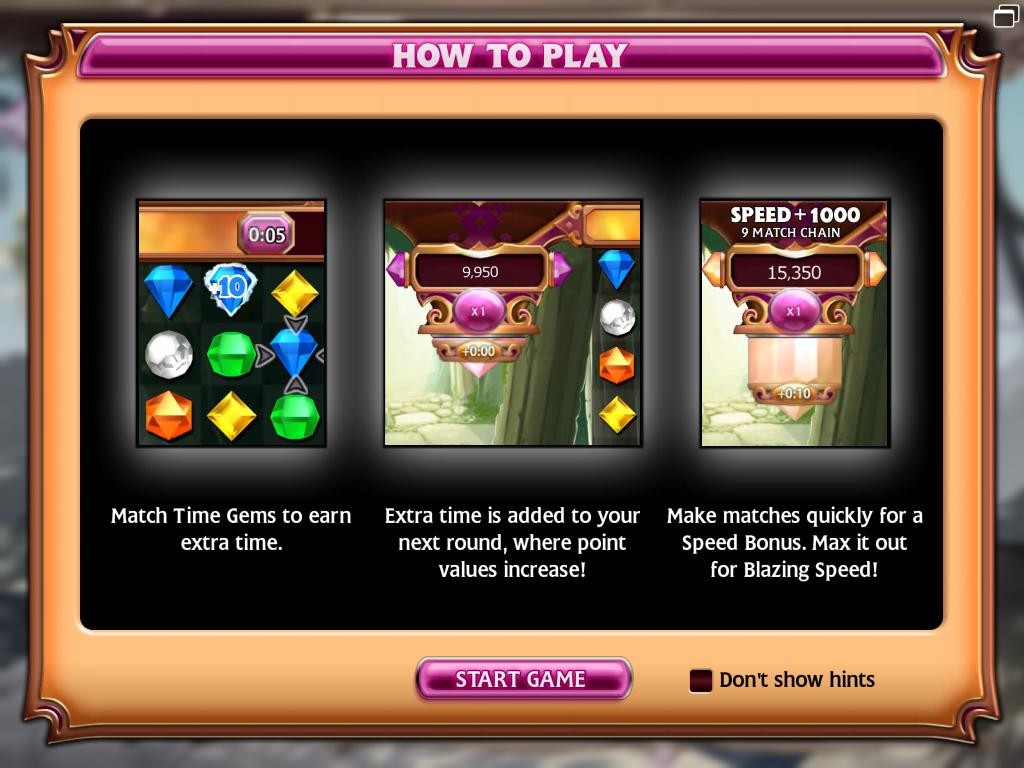The image size is (1024, 768).
Task: Click the Extra time is added hint text
Action: (x=512, y=542)
